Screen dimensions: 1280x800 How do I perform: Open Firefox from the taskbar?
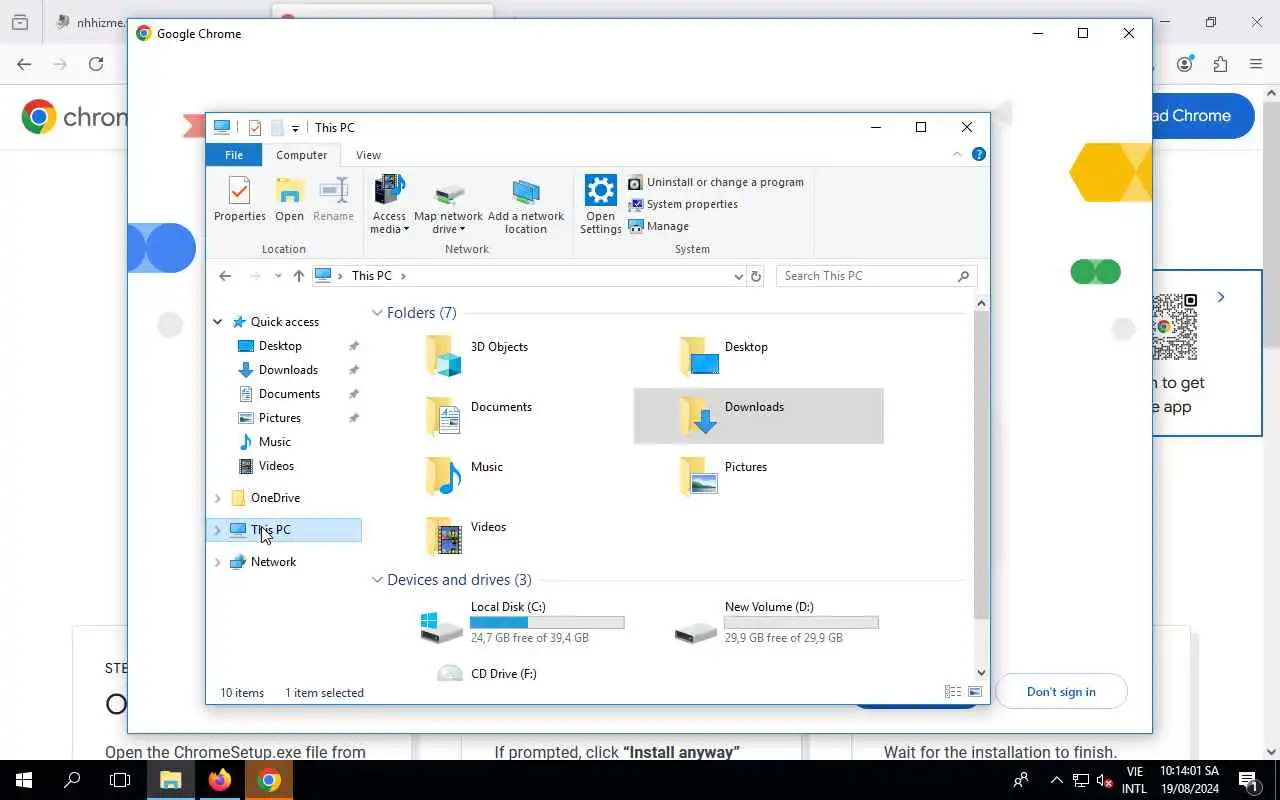pos(219,780)
